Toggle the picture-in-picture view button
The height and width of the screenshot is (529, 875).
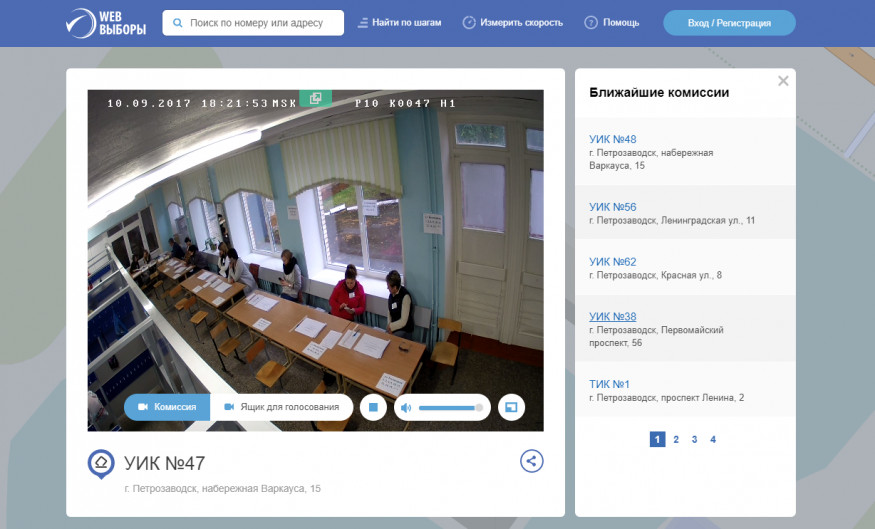click(511, 408)
